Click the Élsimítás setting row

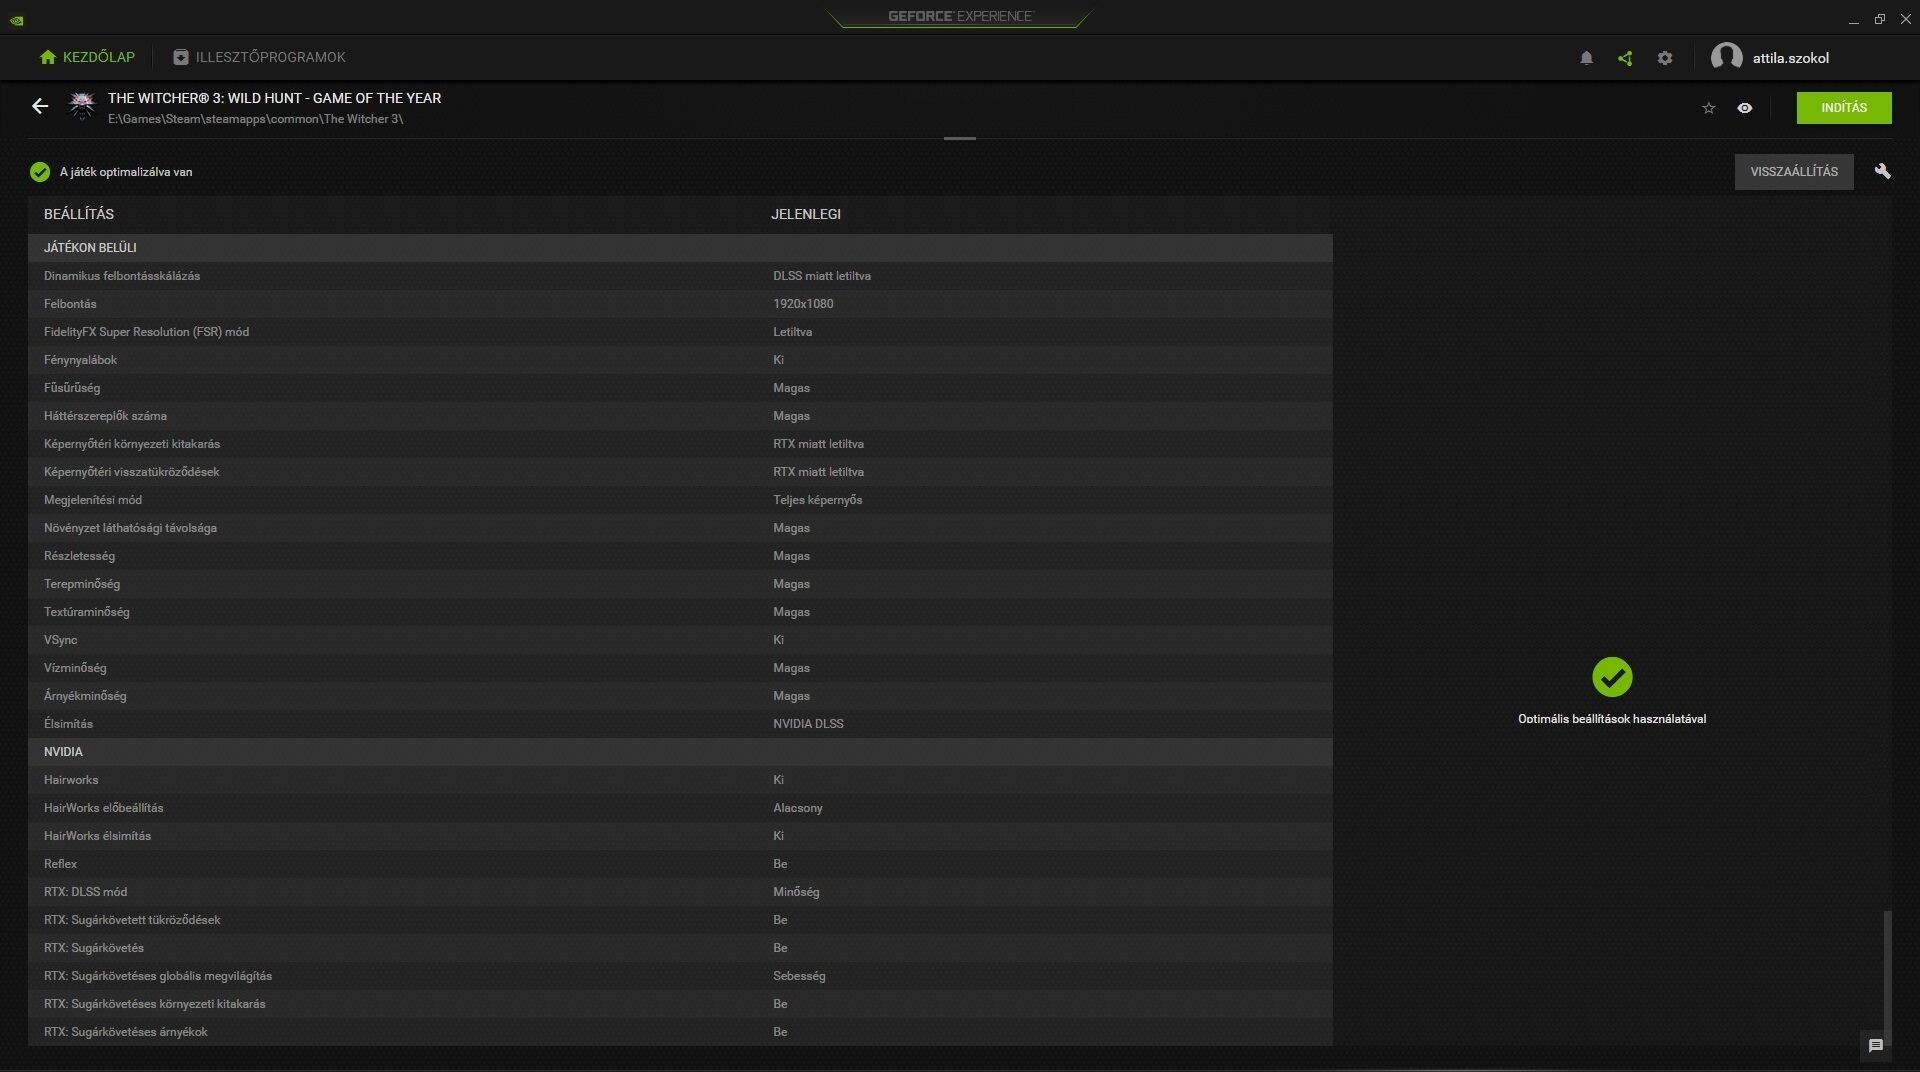pyautogui.click(x=680, y=724)
